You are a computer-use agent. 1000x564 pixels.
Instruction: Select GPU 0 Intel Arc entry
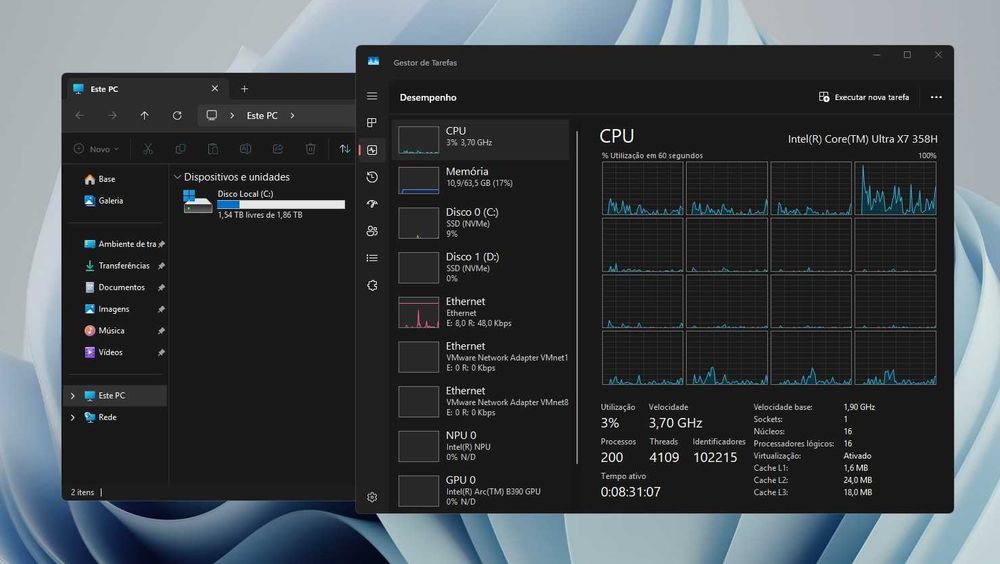click(480, 491)
